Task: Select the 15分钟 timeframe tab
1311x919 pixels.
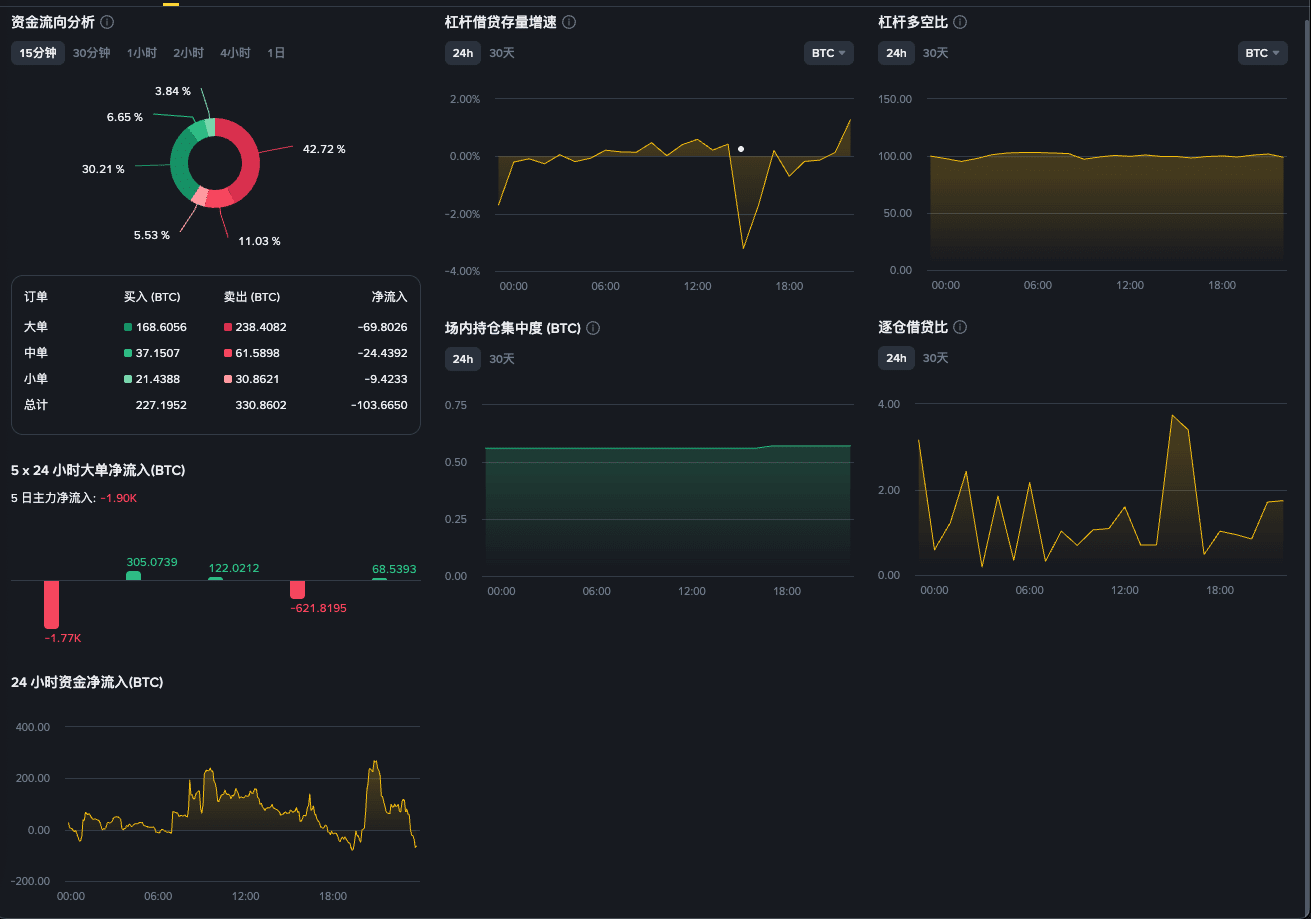Action: tap(38, 53)
